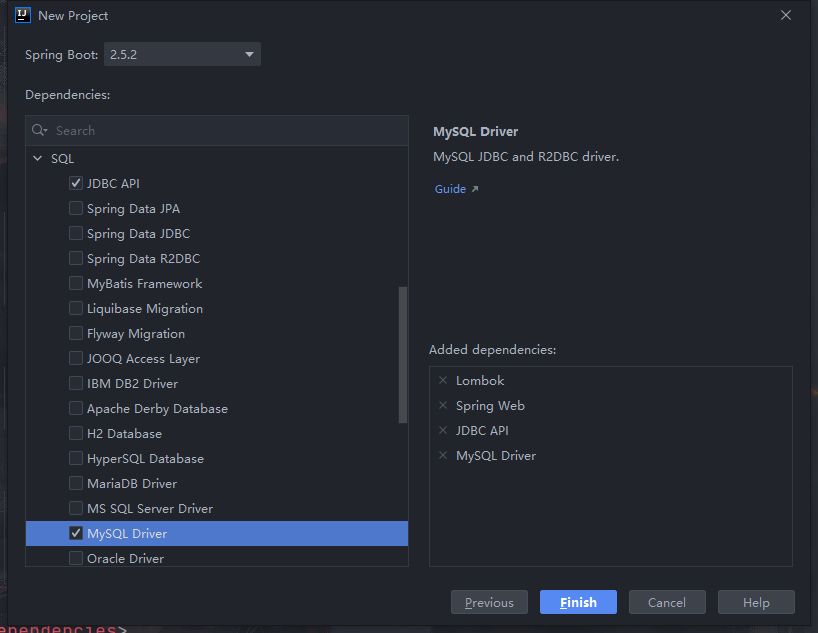
Task: Click the IntelliJ IDEA logo icon
Action: tap(23, 15)
